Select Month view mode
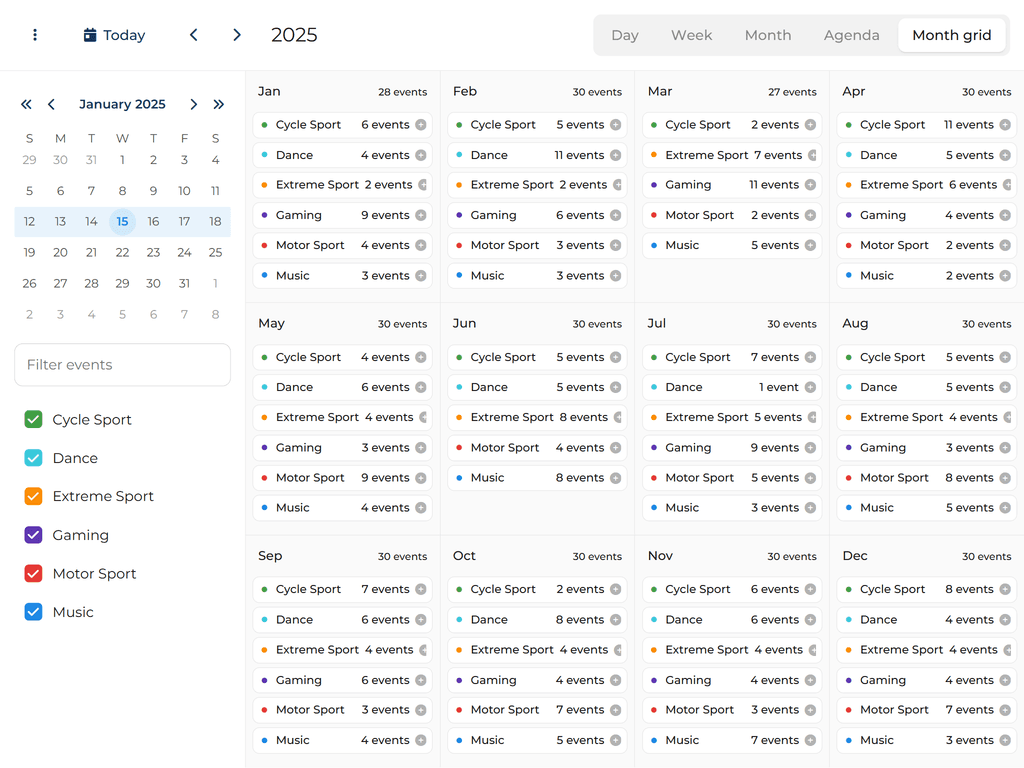Image resolution: width=1024 pixels, height=768 pixels. pyautogui.click(x=767, y=34)
